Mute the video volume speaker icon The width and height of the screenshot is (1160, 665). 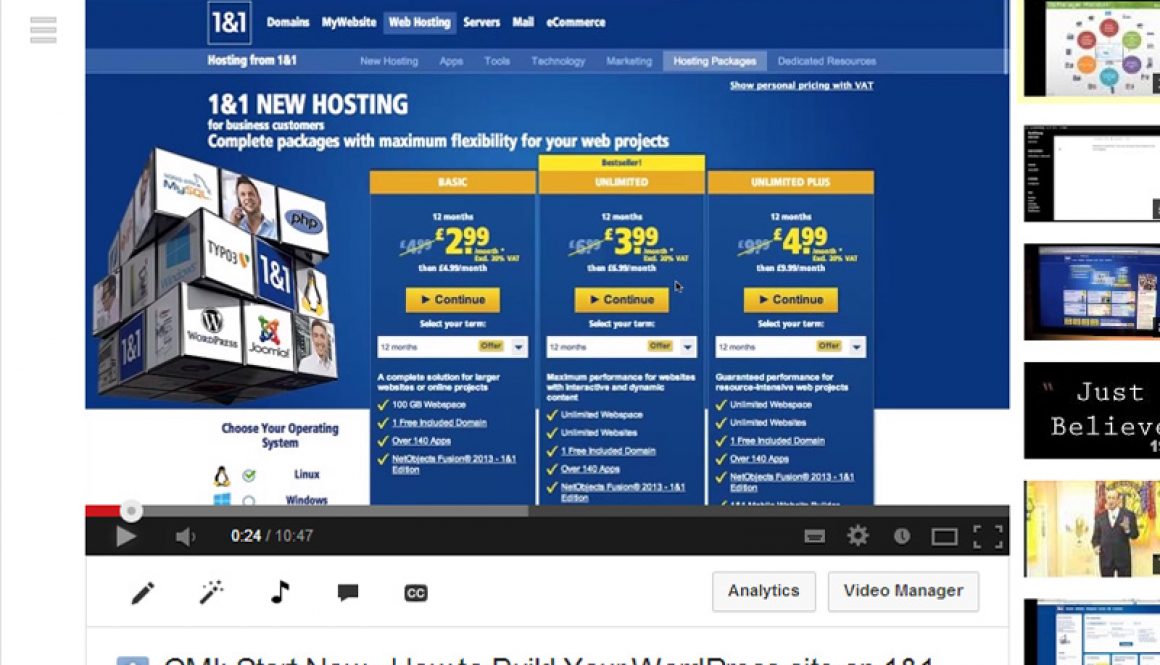pos(185,536)
